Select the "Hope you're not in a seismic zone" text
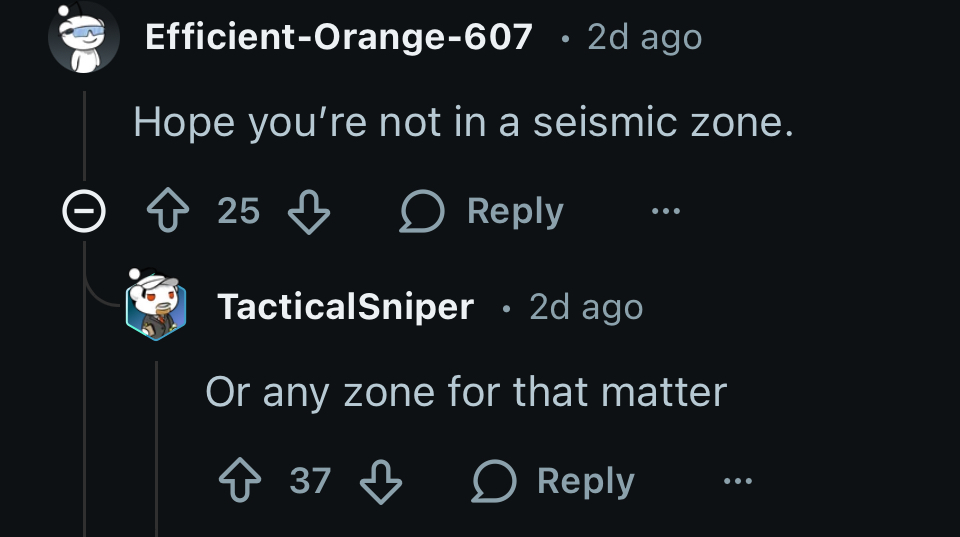Image resolution: width=960 pixels, height=537 pixels. [x=463, y=123]
